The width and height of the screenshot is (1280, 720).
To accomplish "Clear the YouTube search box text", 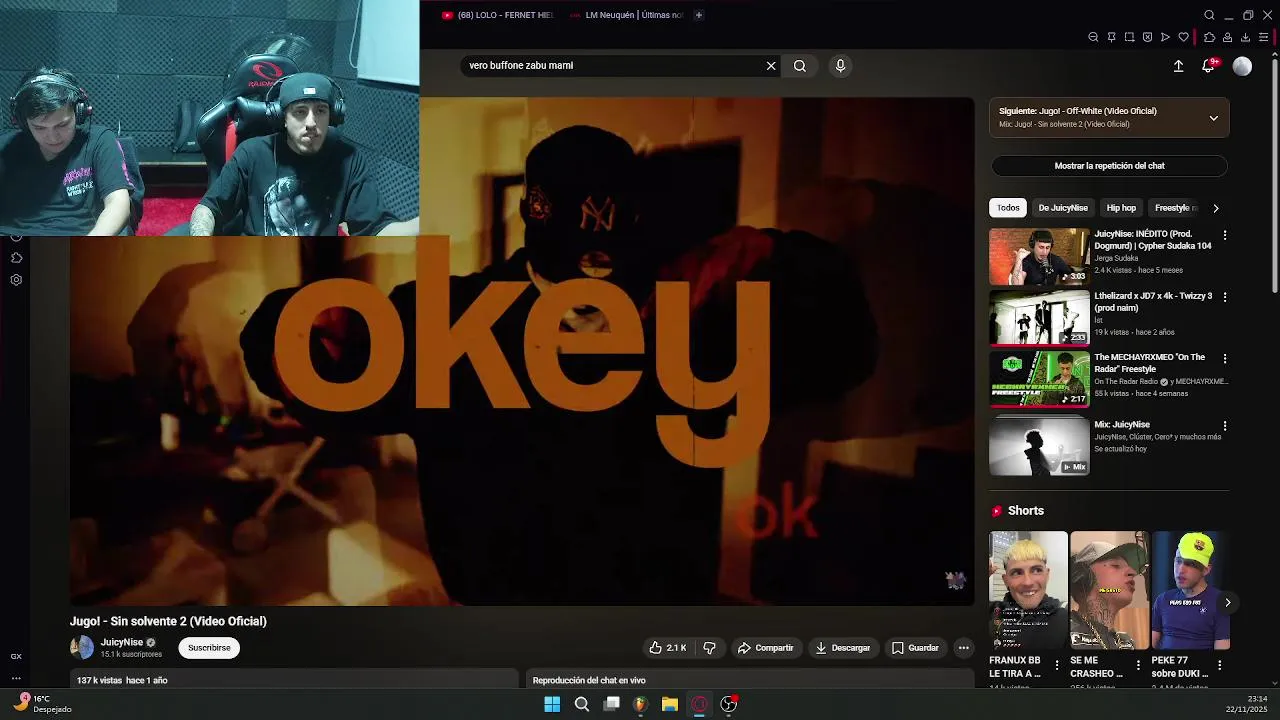I will coord(771,66).
